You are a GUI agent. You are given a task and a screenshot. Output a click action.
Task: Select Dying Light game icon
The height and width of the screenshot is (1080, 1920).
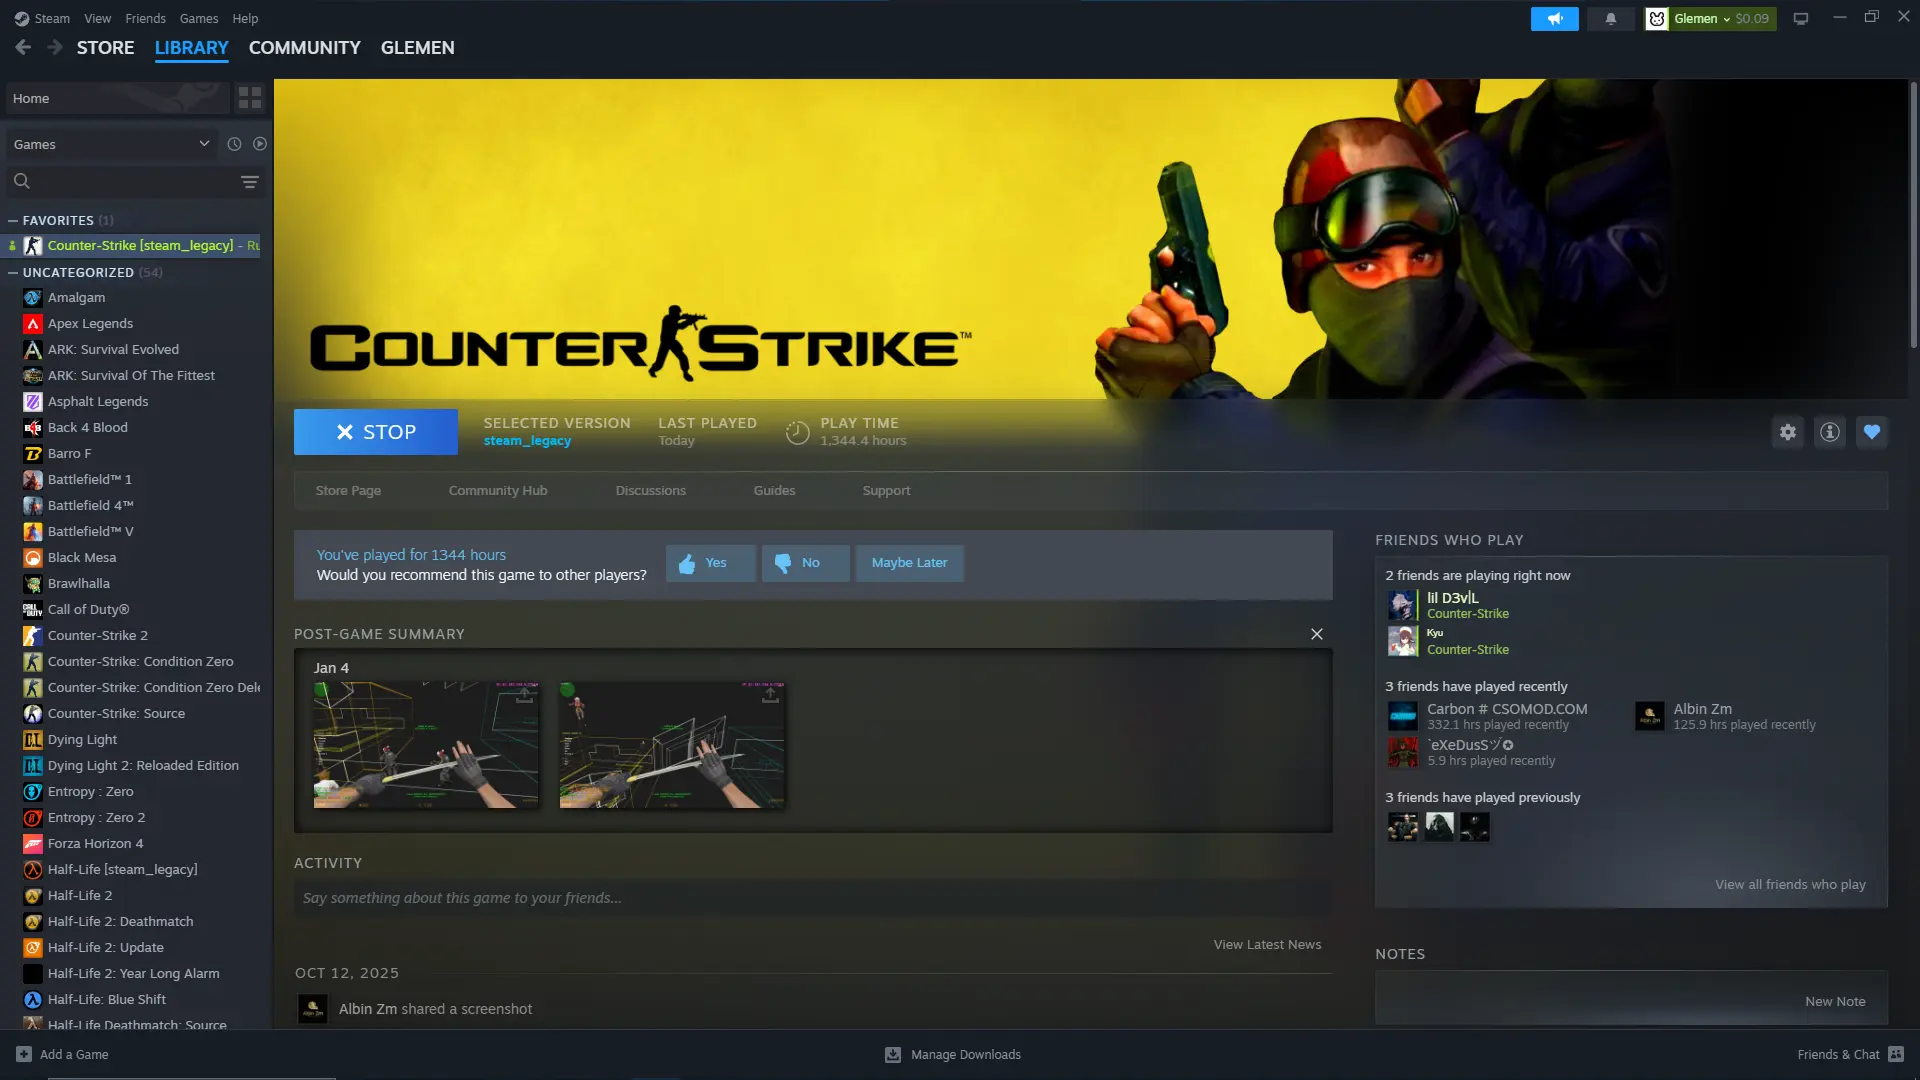pyautogui.click(x=33, y=739)
